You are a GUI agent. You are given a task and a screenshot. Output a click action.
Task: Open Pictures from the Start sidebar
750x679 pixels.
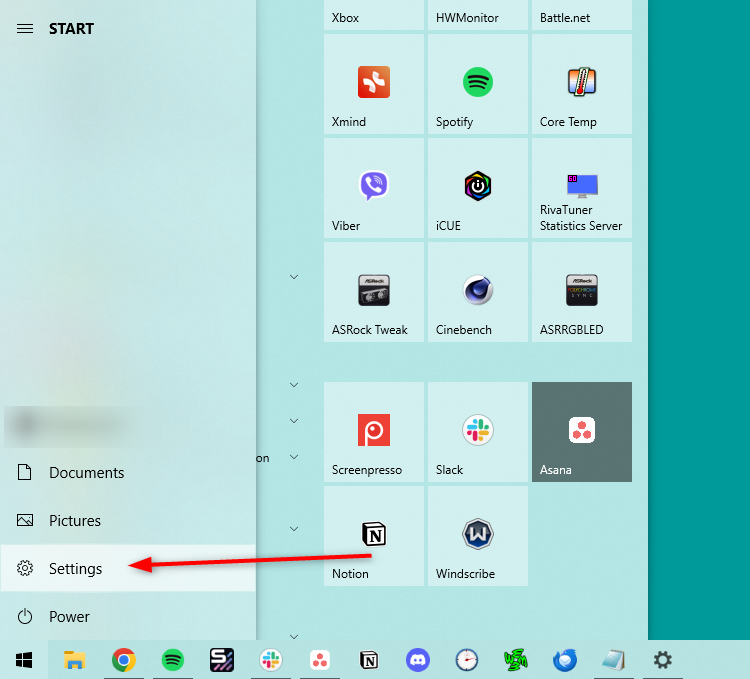pos(128,520)
